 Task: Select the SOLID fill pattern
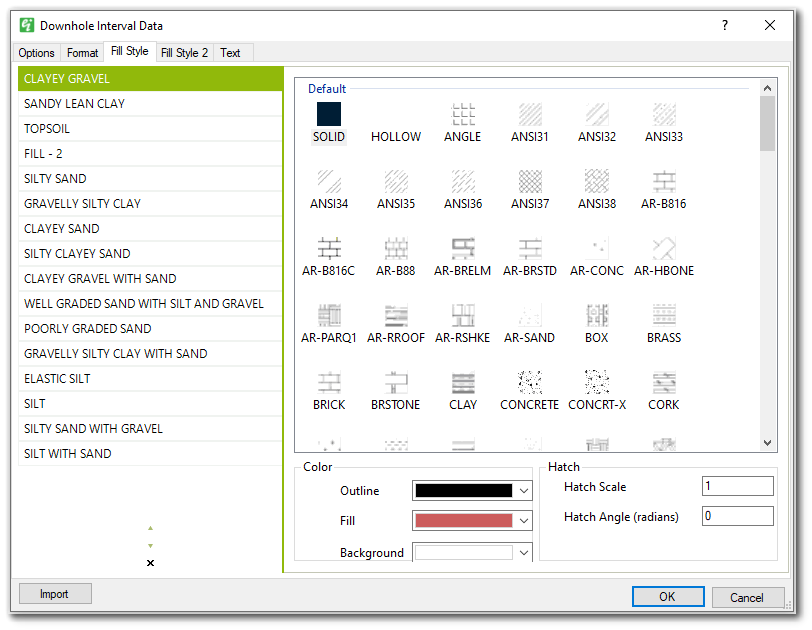coord(328,115)
